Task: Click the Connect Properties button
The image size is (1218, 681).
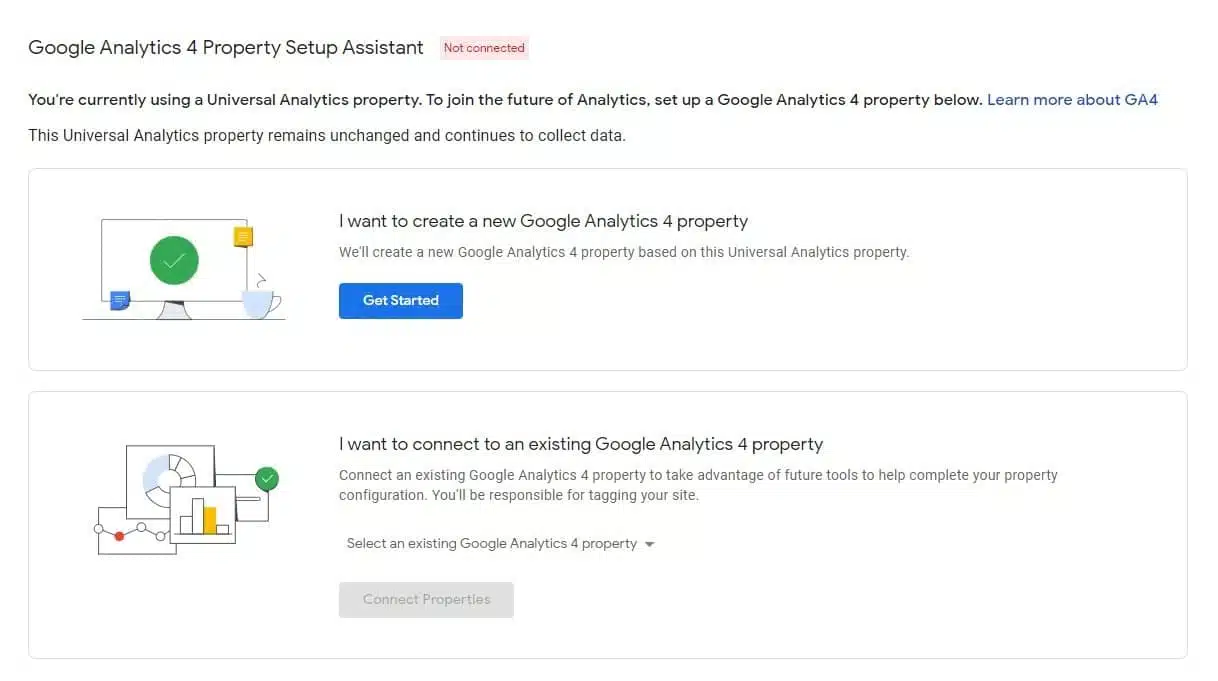Action: coord(426,600)
